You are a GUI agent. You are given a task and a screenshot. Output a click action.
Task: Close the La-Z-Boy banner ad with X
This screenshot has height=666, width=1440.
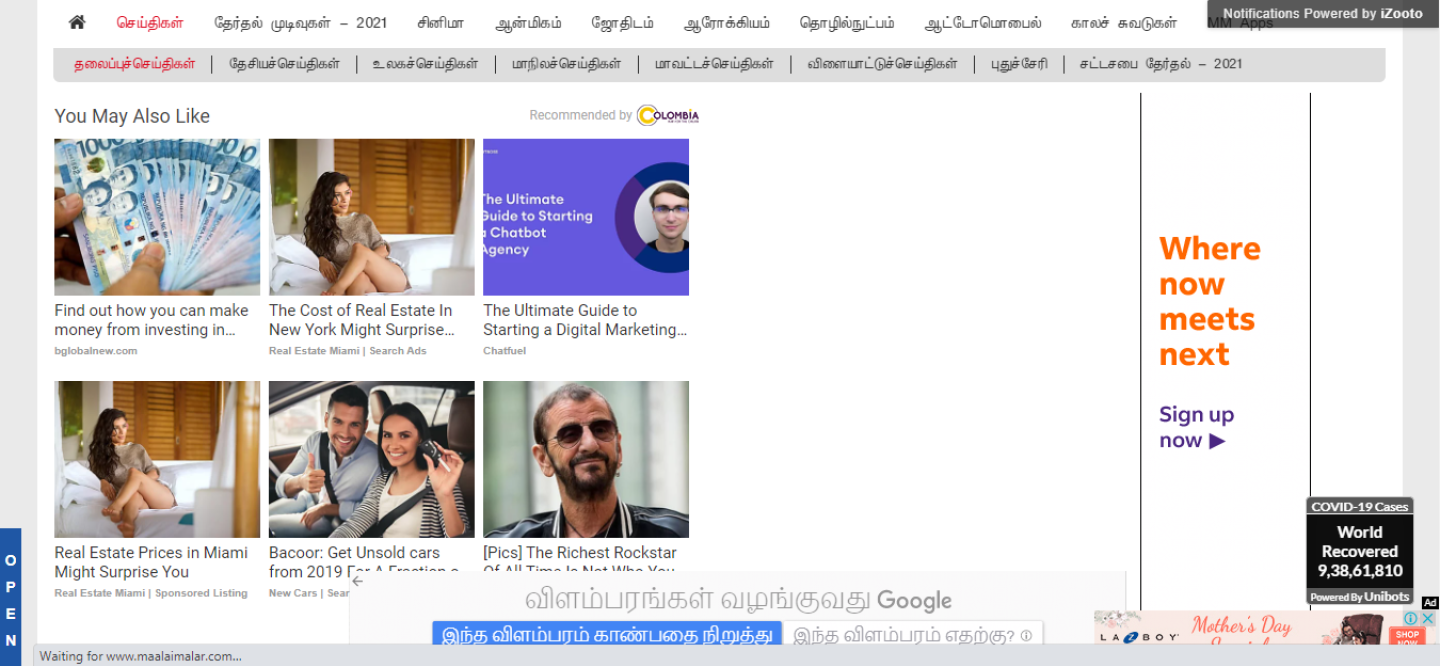pyautogui.click(x=1428, y=619)
